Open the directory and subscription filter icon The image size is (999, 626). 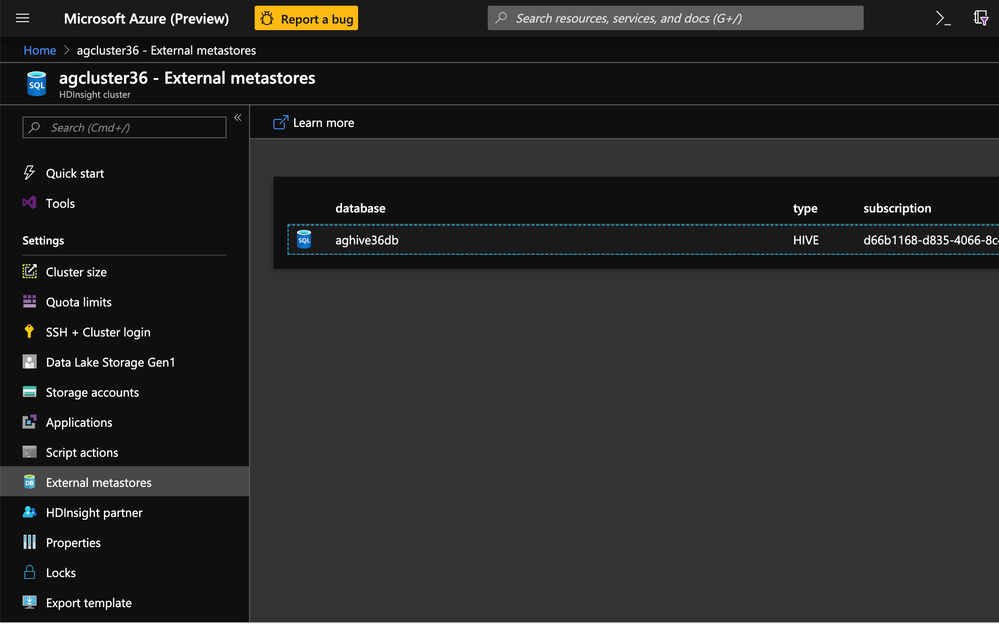point(981,18)
